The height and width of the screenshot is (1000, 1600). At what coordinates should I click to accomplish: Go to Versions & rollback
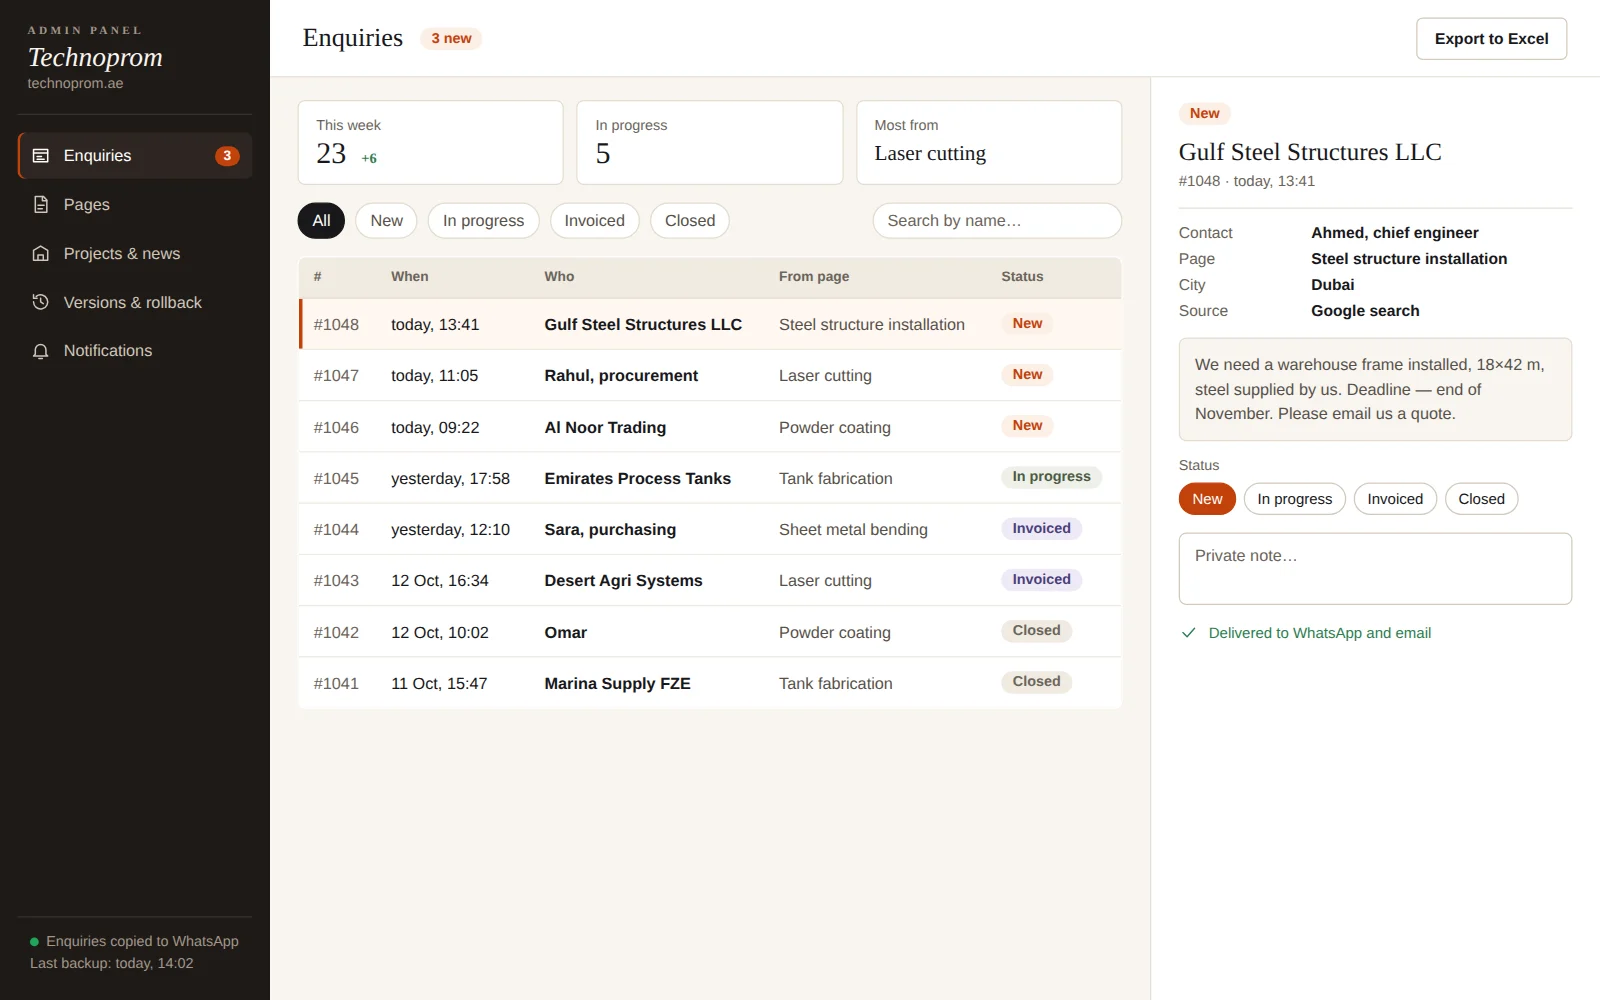click(x=135, y=302)
